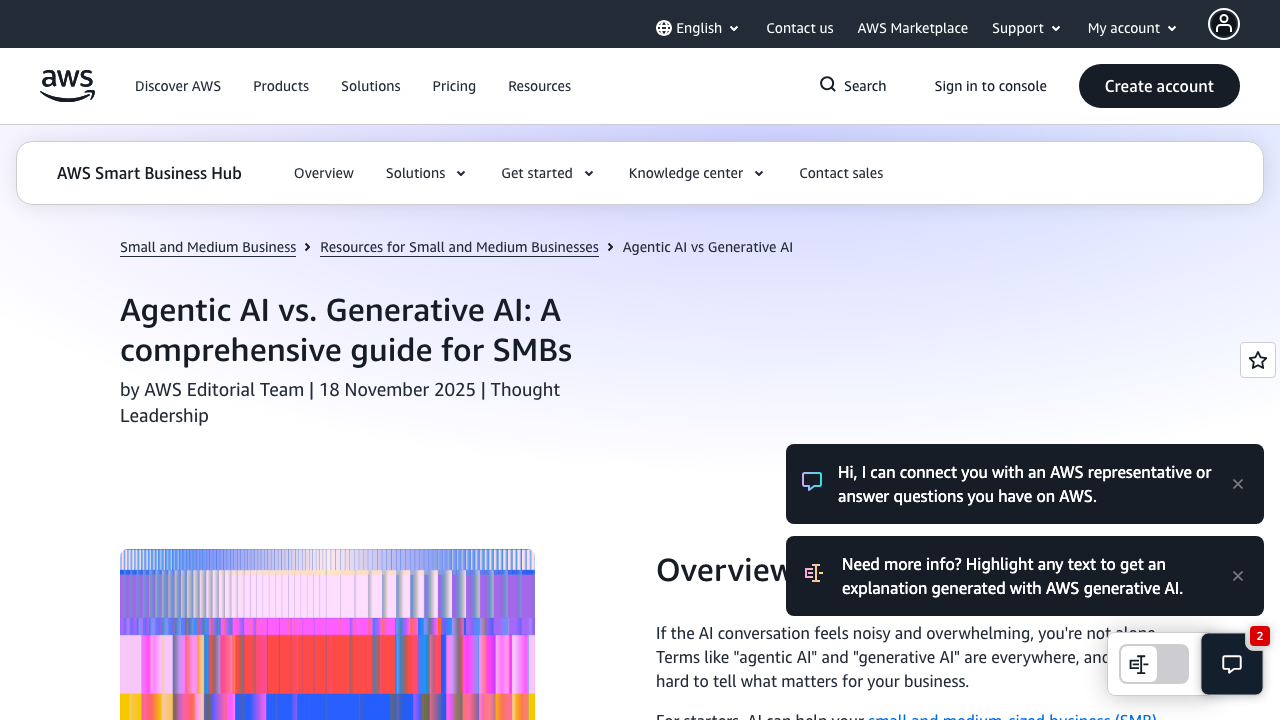1280x720 pixels.
Task: Dismiss the AWS representative chat message
Action: click(1238, 484)
